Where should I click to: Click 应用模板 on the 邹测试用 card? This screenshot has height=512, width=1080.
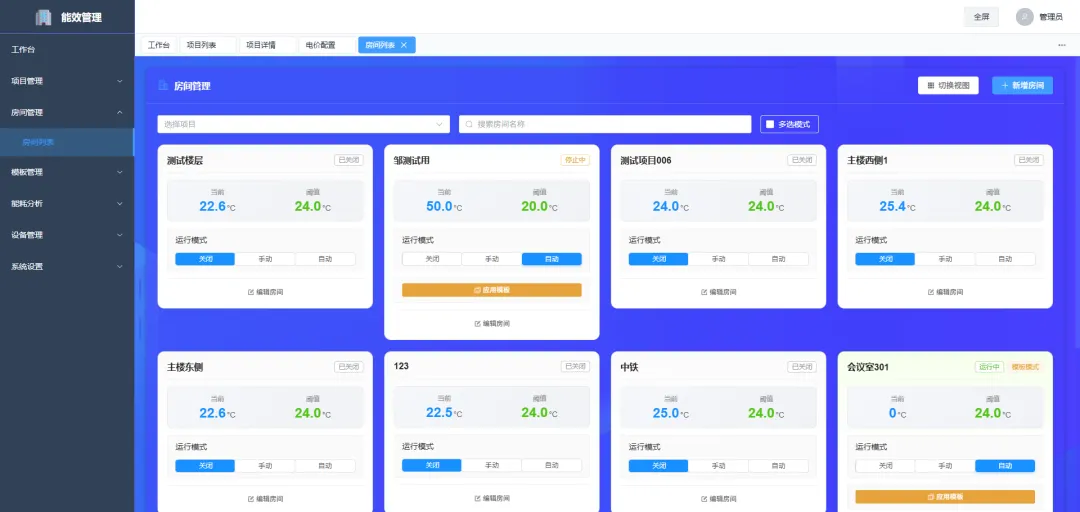click(492, 290)
